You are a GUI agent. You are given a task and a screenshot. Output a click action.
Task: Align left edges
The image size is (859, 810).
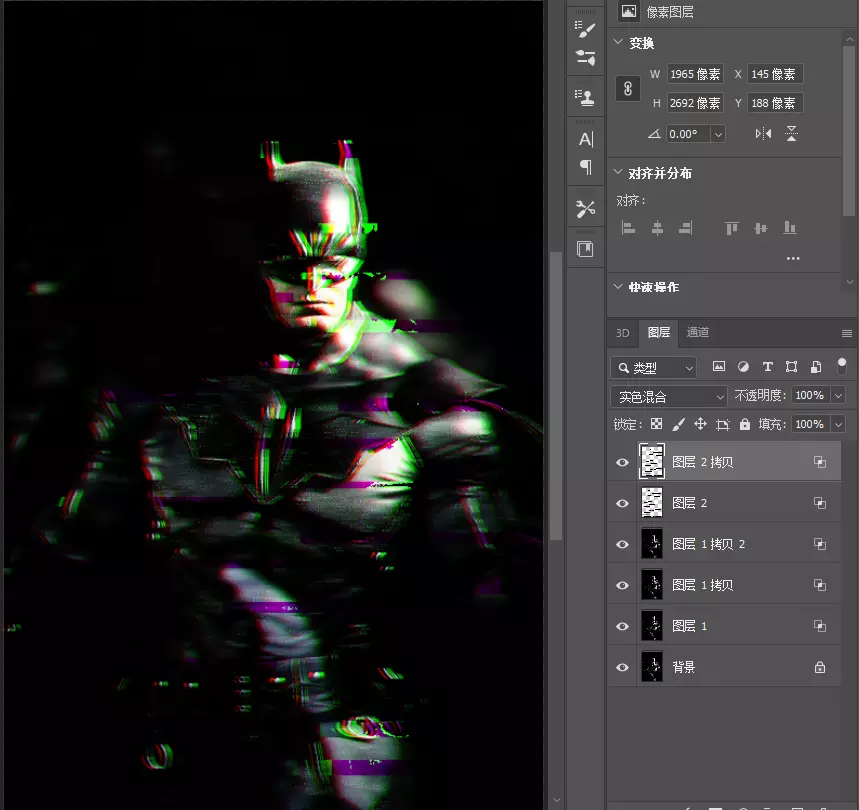(628, 228)
